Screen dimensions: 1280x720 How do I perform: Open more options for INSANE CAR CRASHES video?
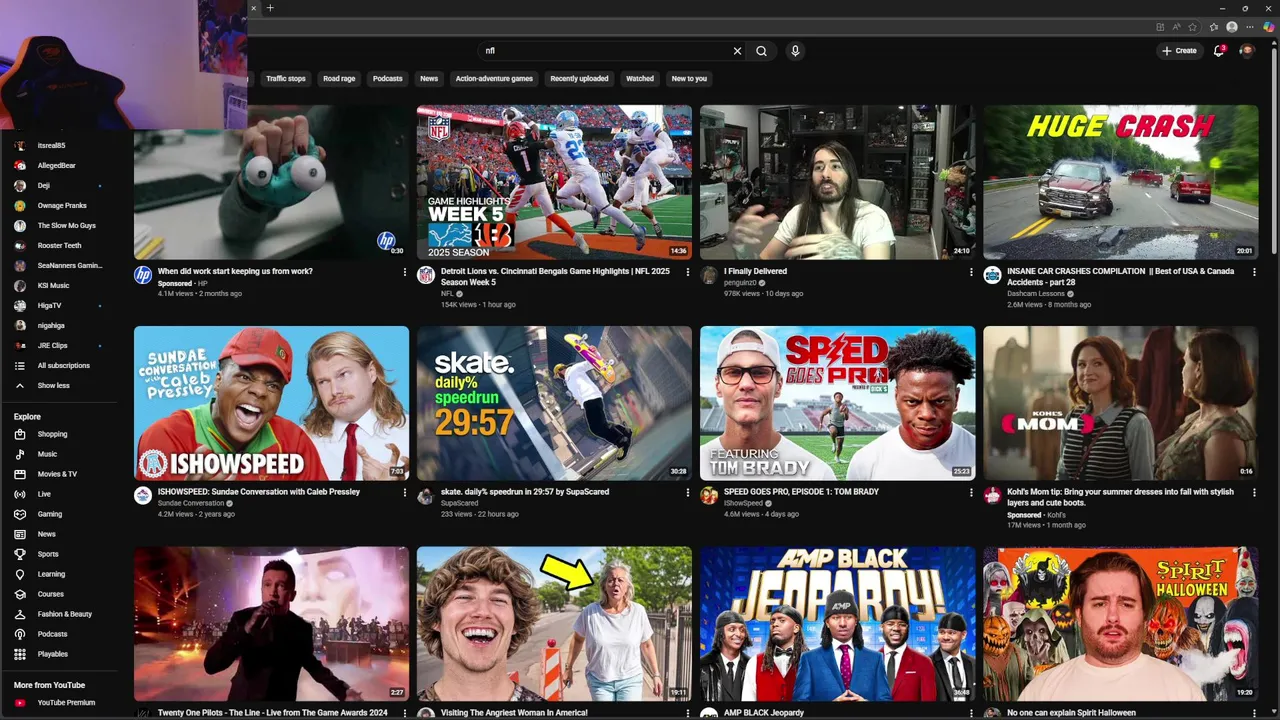pyautogui.click(x=1254, y=272)
